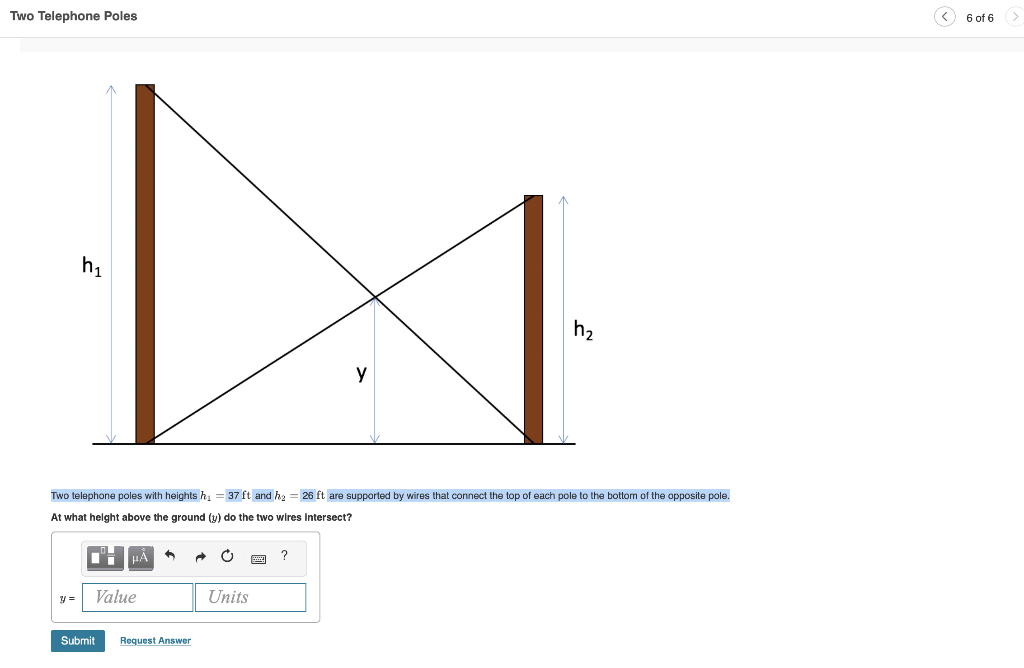Reset the answer box
The height and width of the screenshot is (668, 1024).
coord(227,556)
